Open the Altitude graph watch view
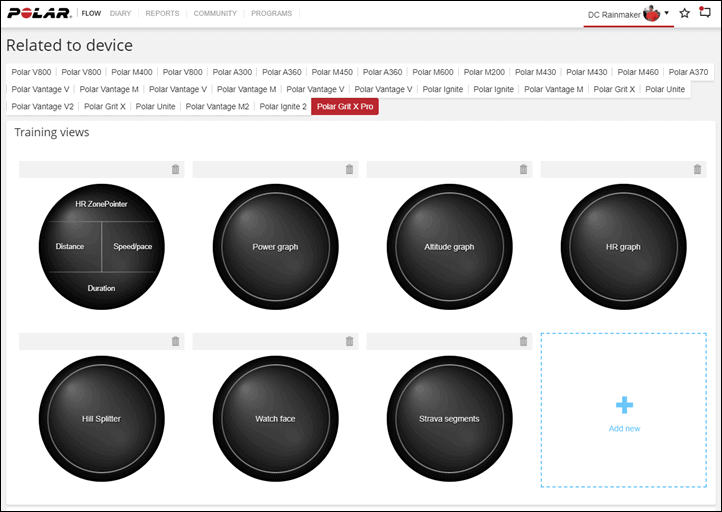The image size is (722, 512). click(449, 247)
